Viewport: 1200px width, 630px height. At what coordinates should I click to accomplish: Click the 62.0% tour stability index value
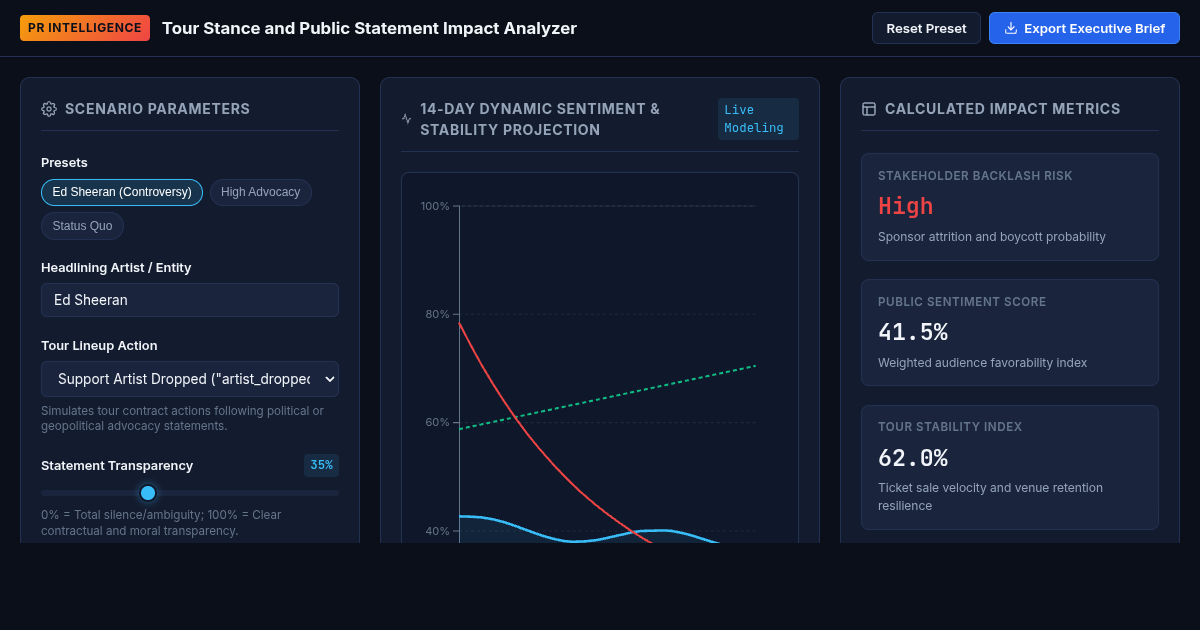pyautogui.click(x=913, y=458)
